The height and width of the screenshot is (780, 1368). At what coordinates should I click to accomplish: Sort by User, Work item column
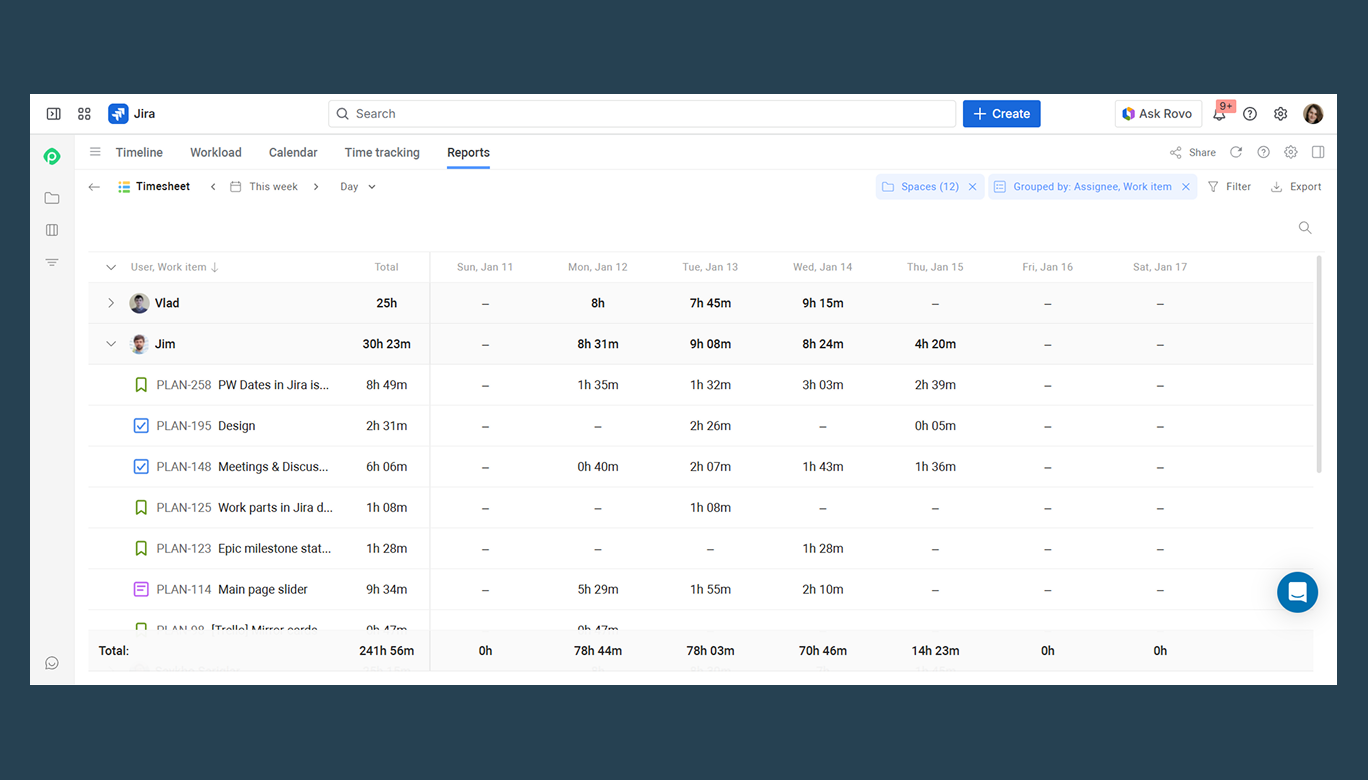(x=175, y=267)
